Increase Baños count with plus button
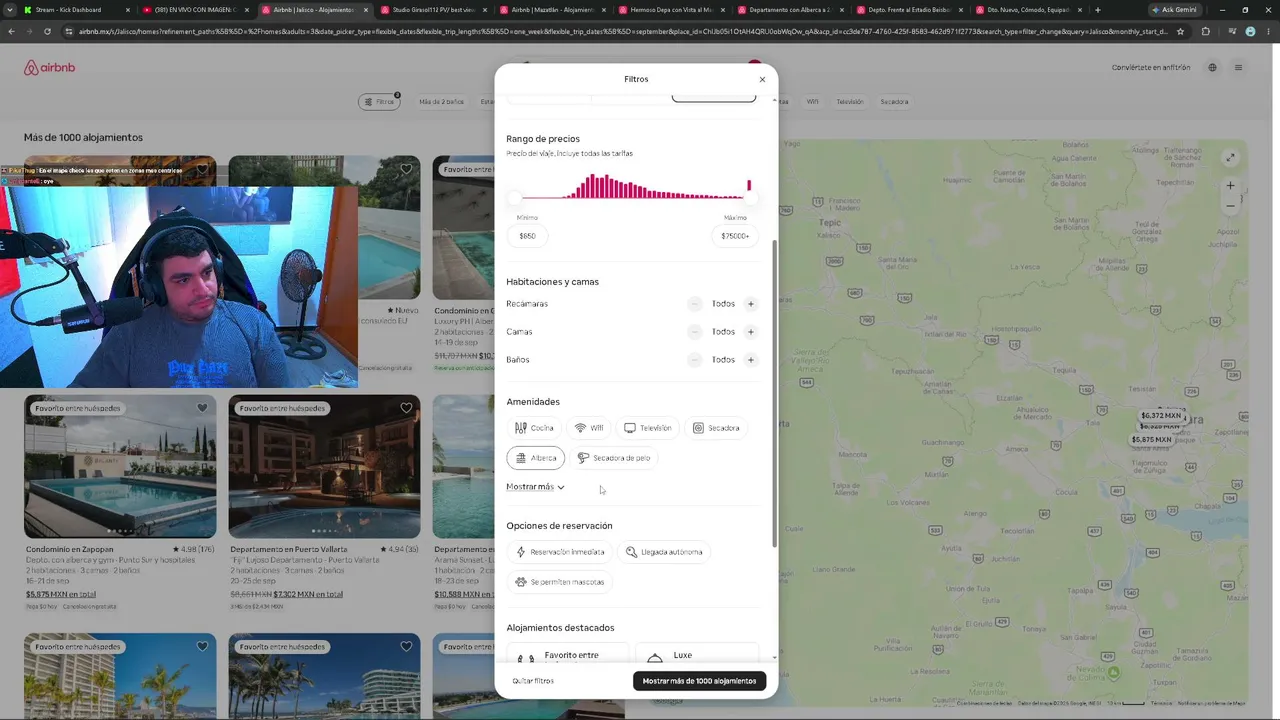 coord(751,360)
